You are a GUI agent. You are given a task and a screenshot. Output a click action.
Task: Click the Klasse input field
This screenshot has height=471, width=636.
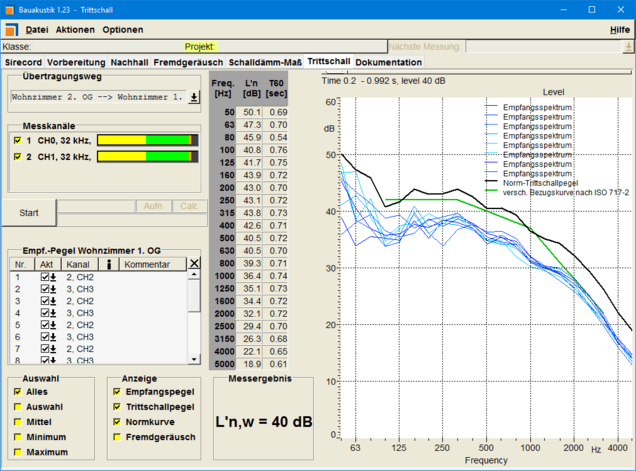[107, 47]
